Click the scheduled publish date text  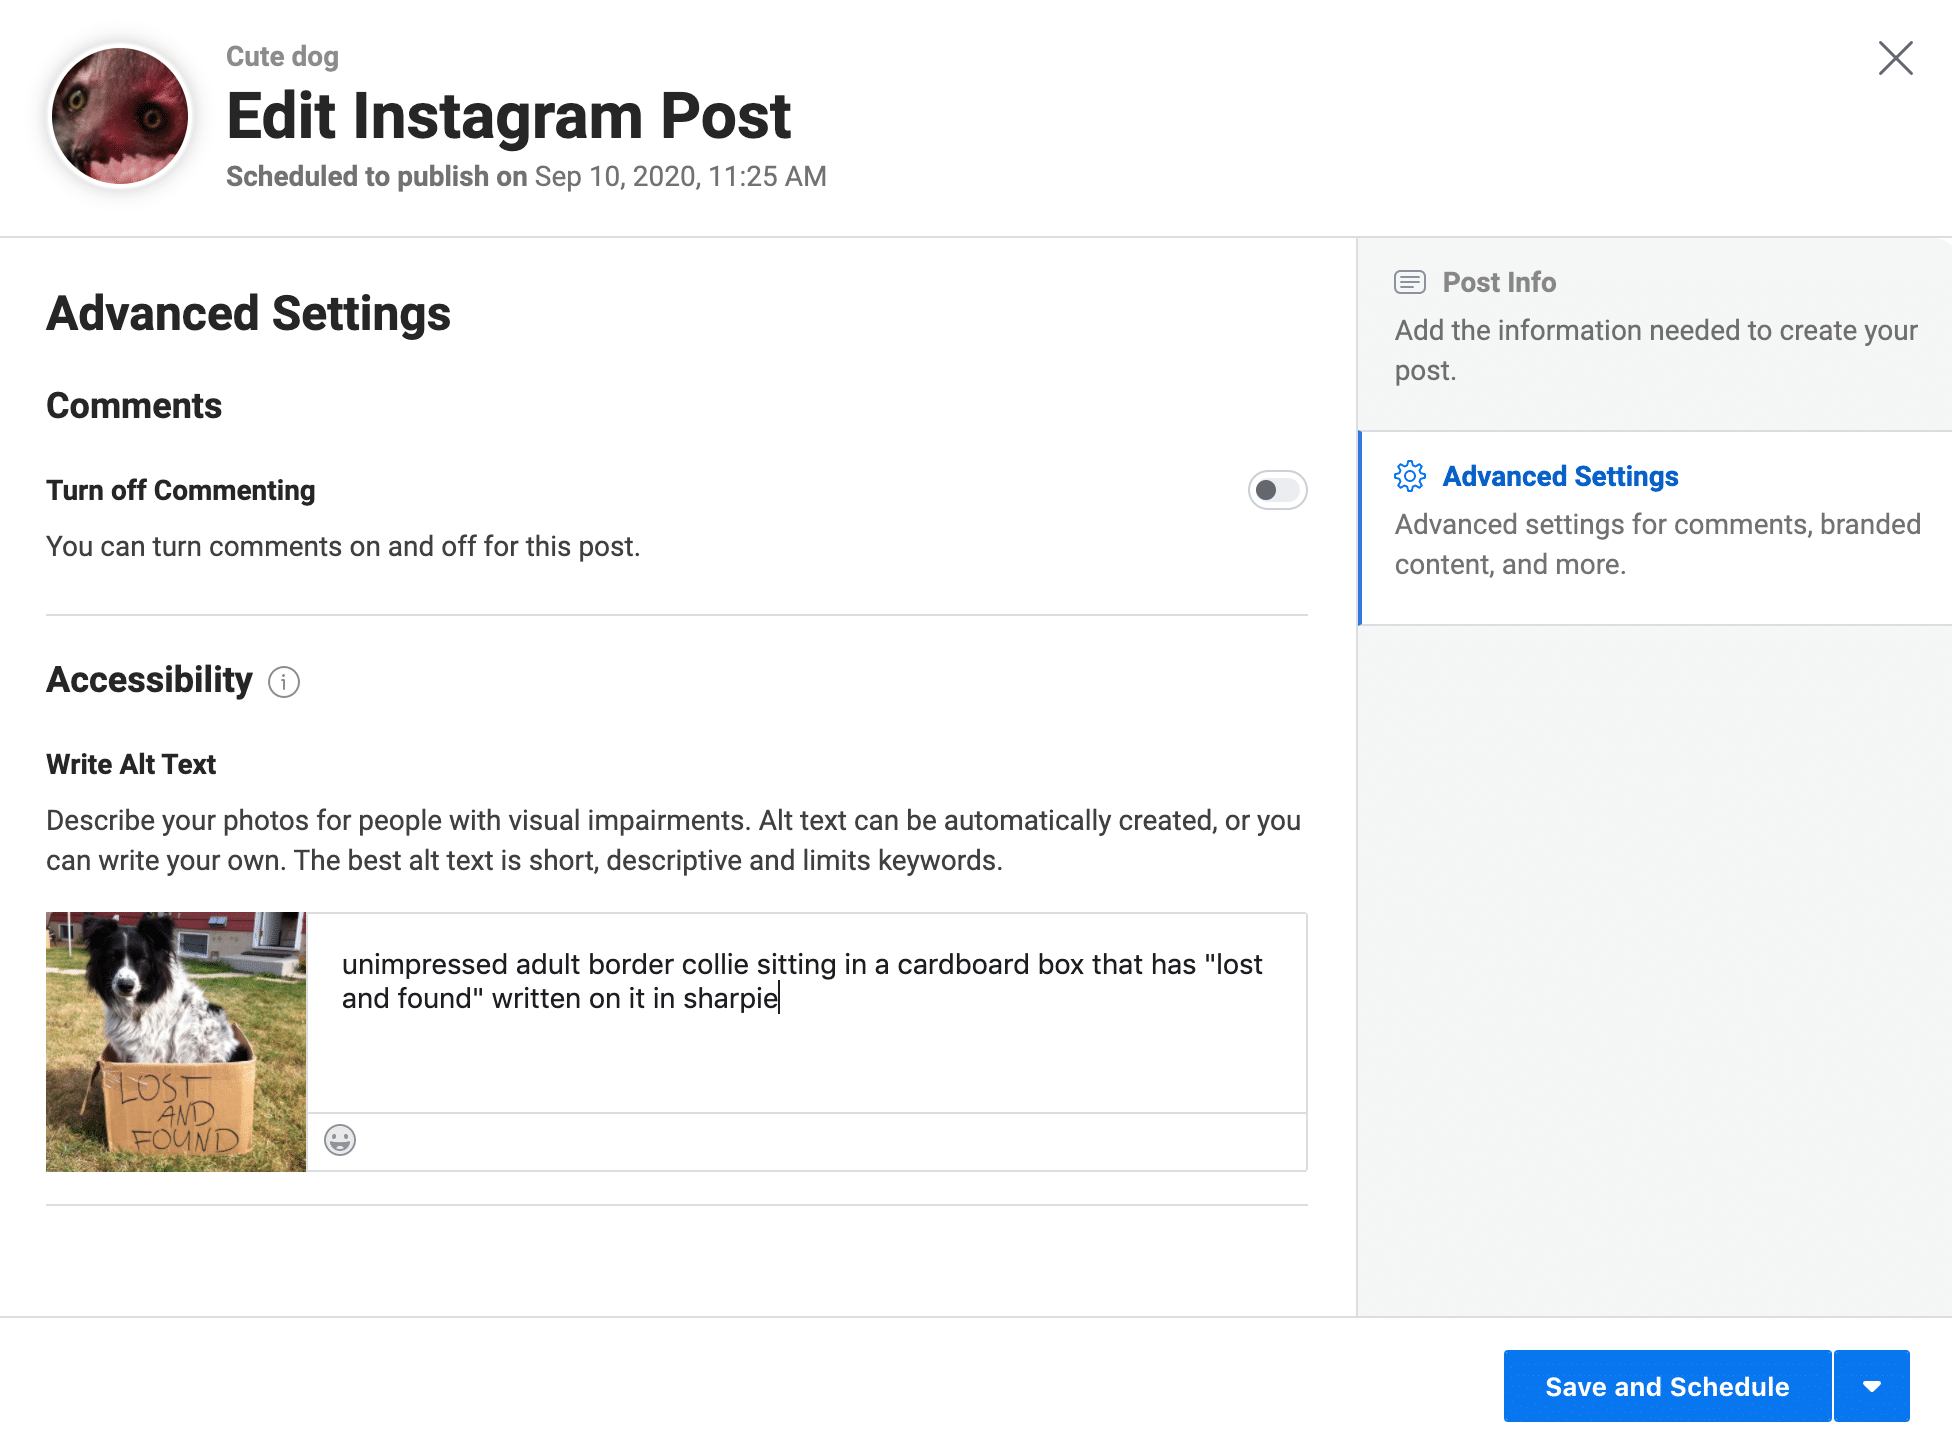681,176
